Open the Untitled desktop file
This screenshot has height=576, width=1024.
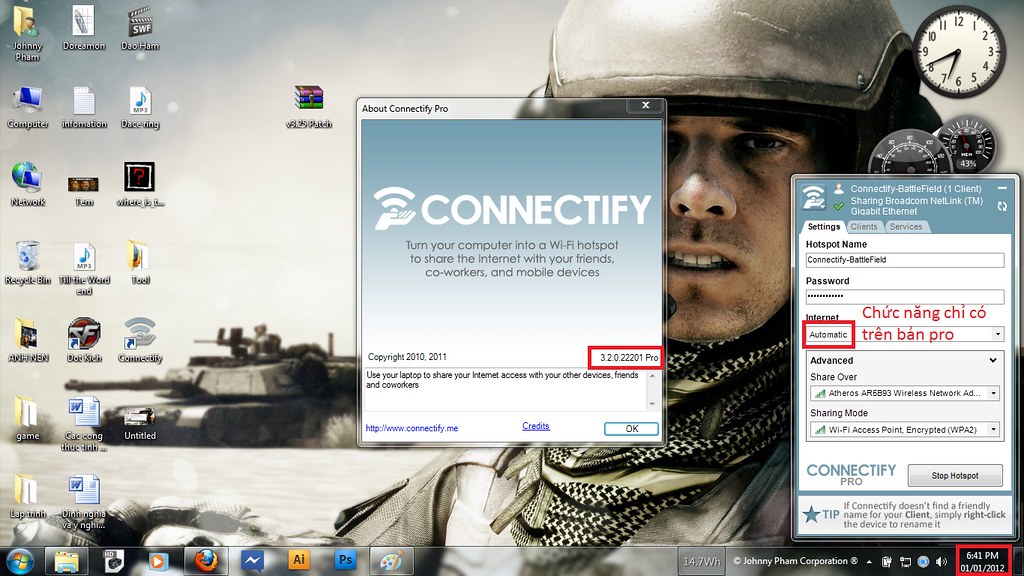[140, 423]
